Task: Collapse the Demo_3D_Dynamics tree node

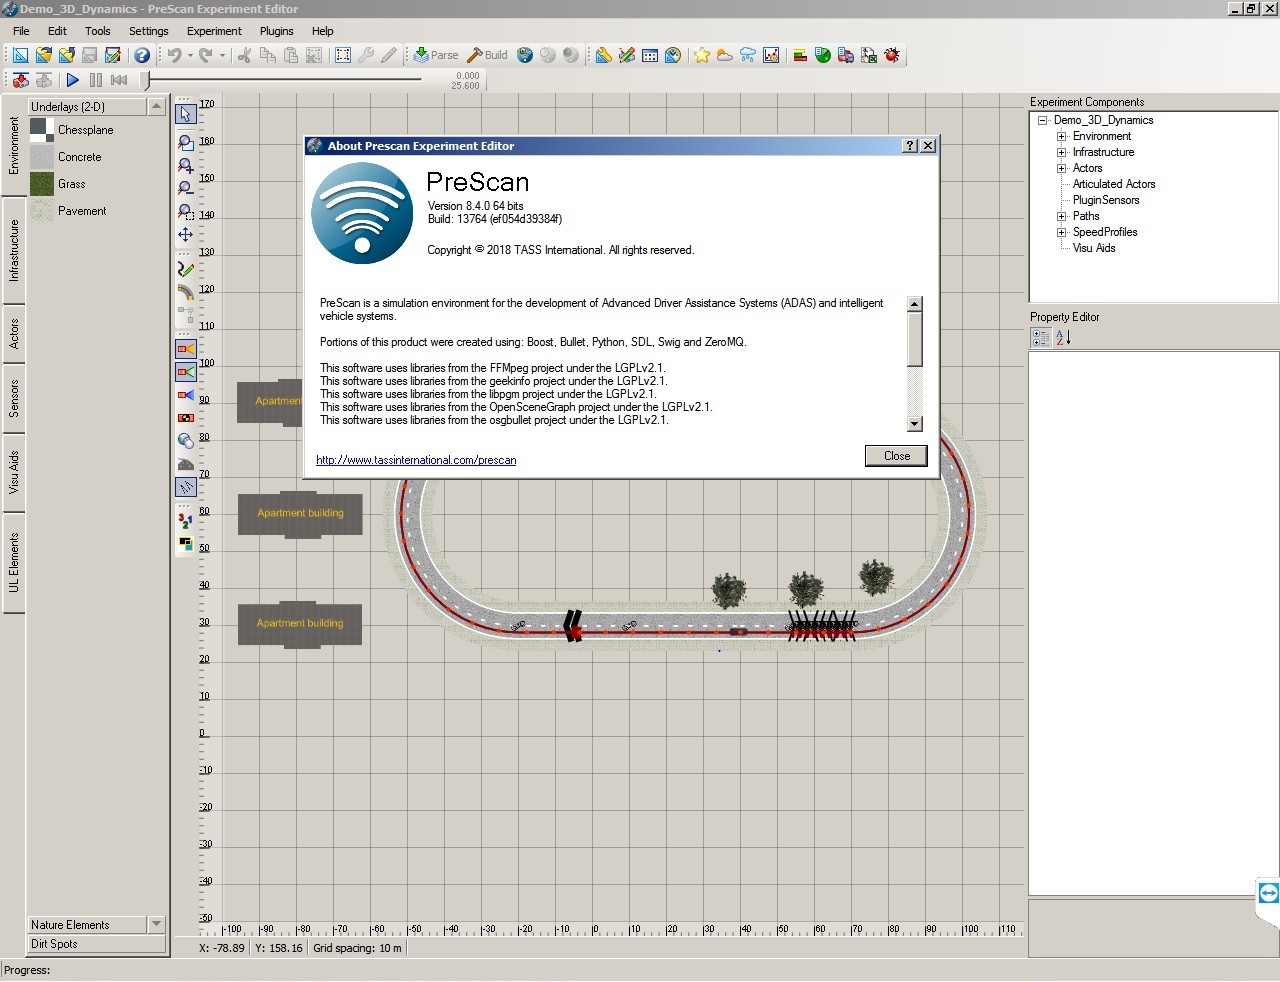Action: [x=1042, y=120]
